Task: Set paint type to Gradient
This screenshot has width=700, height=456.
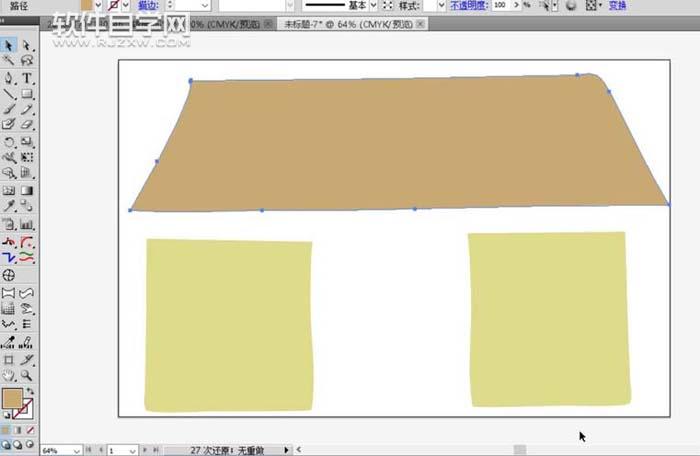Action: point(18,430)
